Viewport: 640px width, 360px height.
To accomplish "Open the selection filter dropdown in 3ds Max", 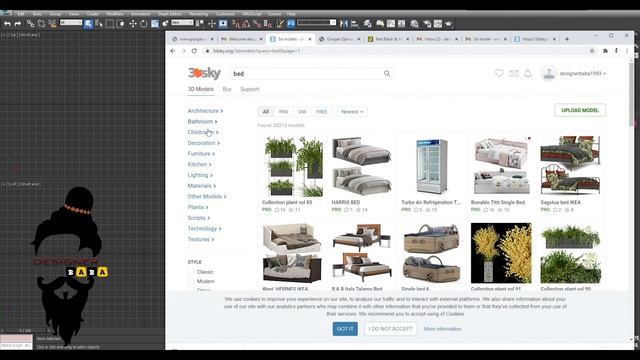I will [71, 22].
